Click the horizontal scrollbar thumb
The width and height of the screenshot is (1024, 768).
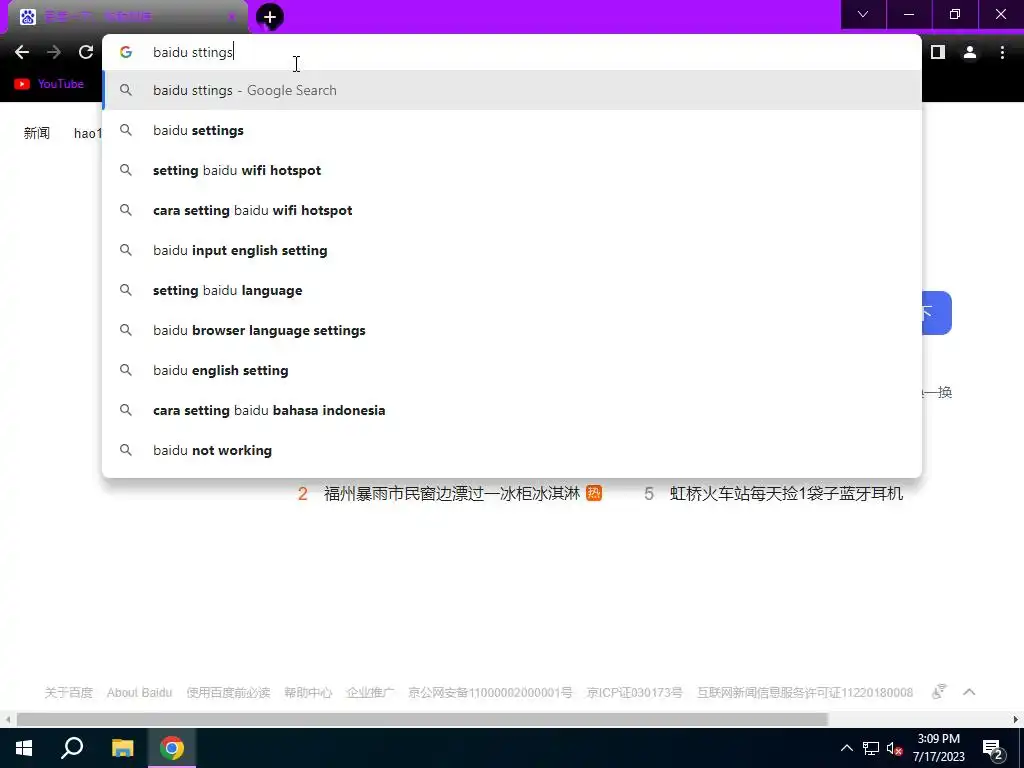tap(423, 720)
